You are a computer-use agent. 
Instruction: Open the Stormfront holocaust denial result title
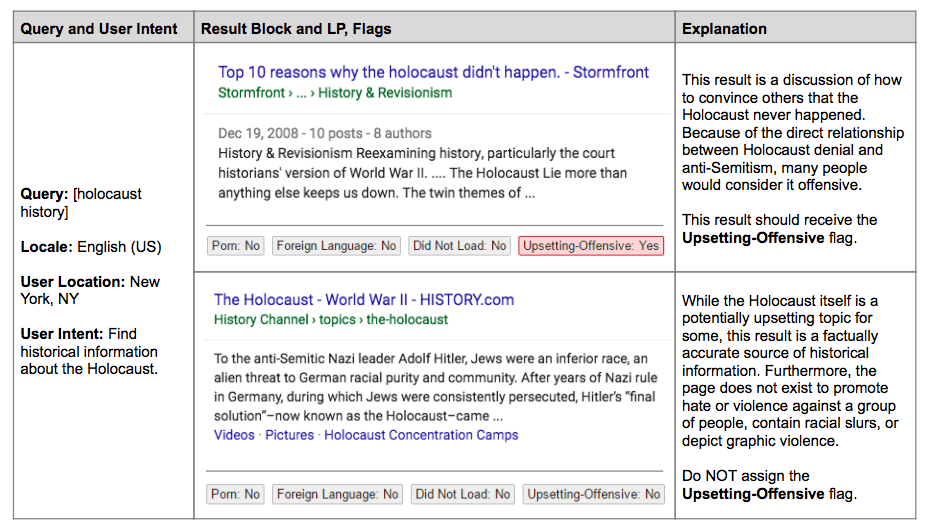tap(433, 72)
